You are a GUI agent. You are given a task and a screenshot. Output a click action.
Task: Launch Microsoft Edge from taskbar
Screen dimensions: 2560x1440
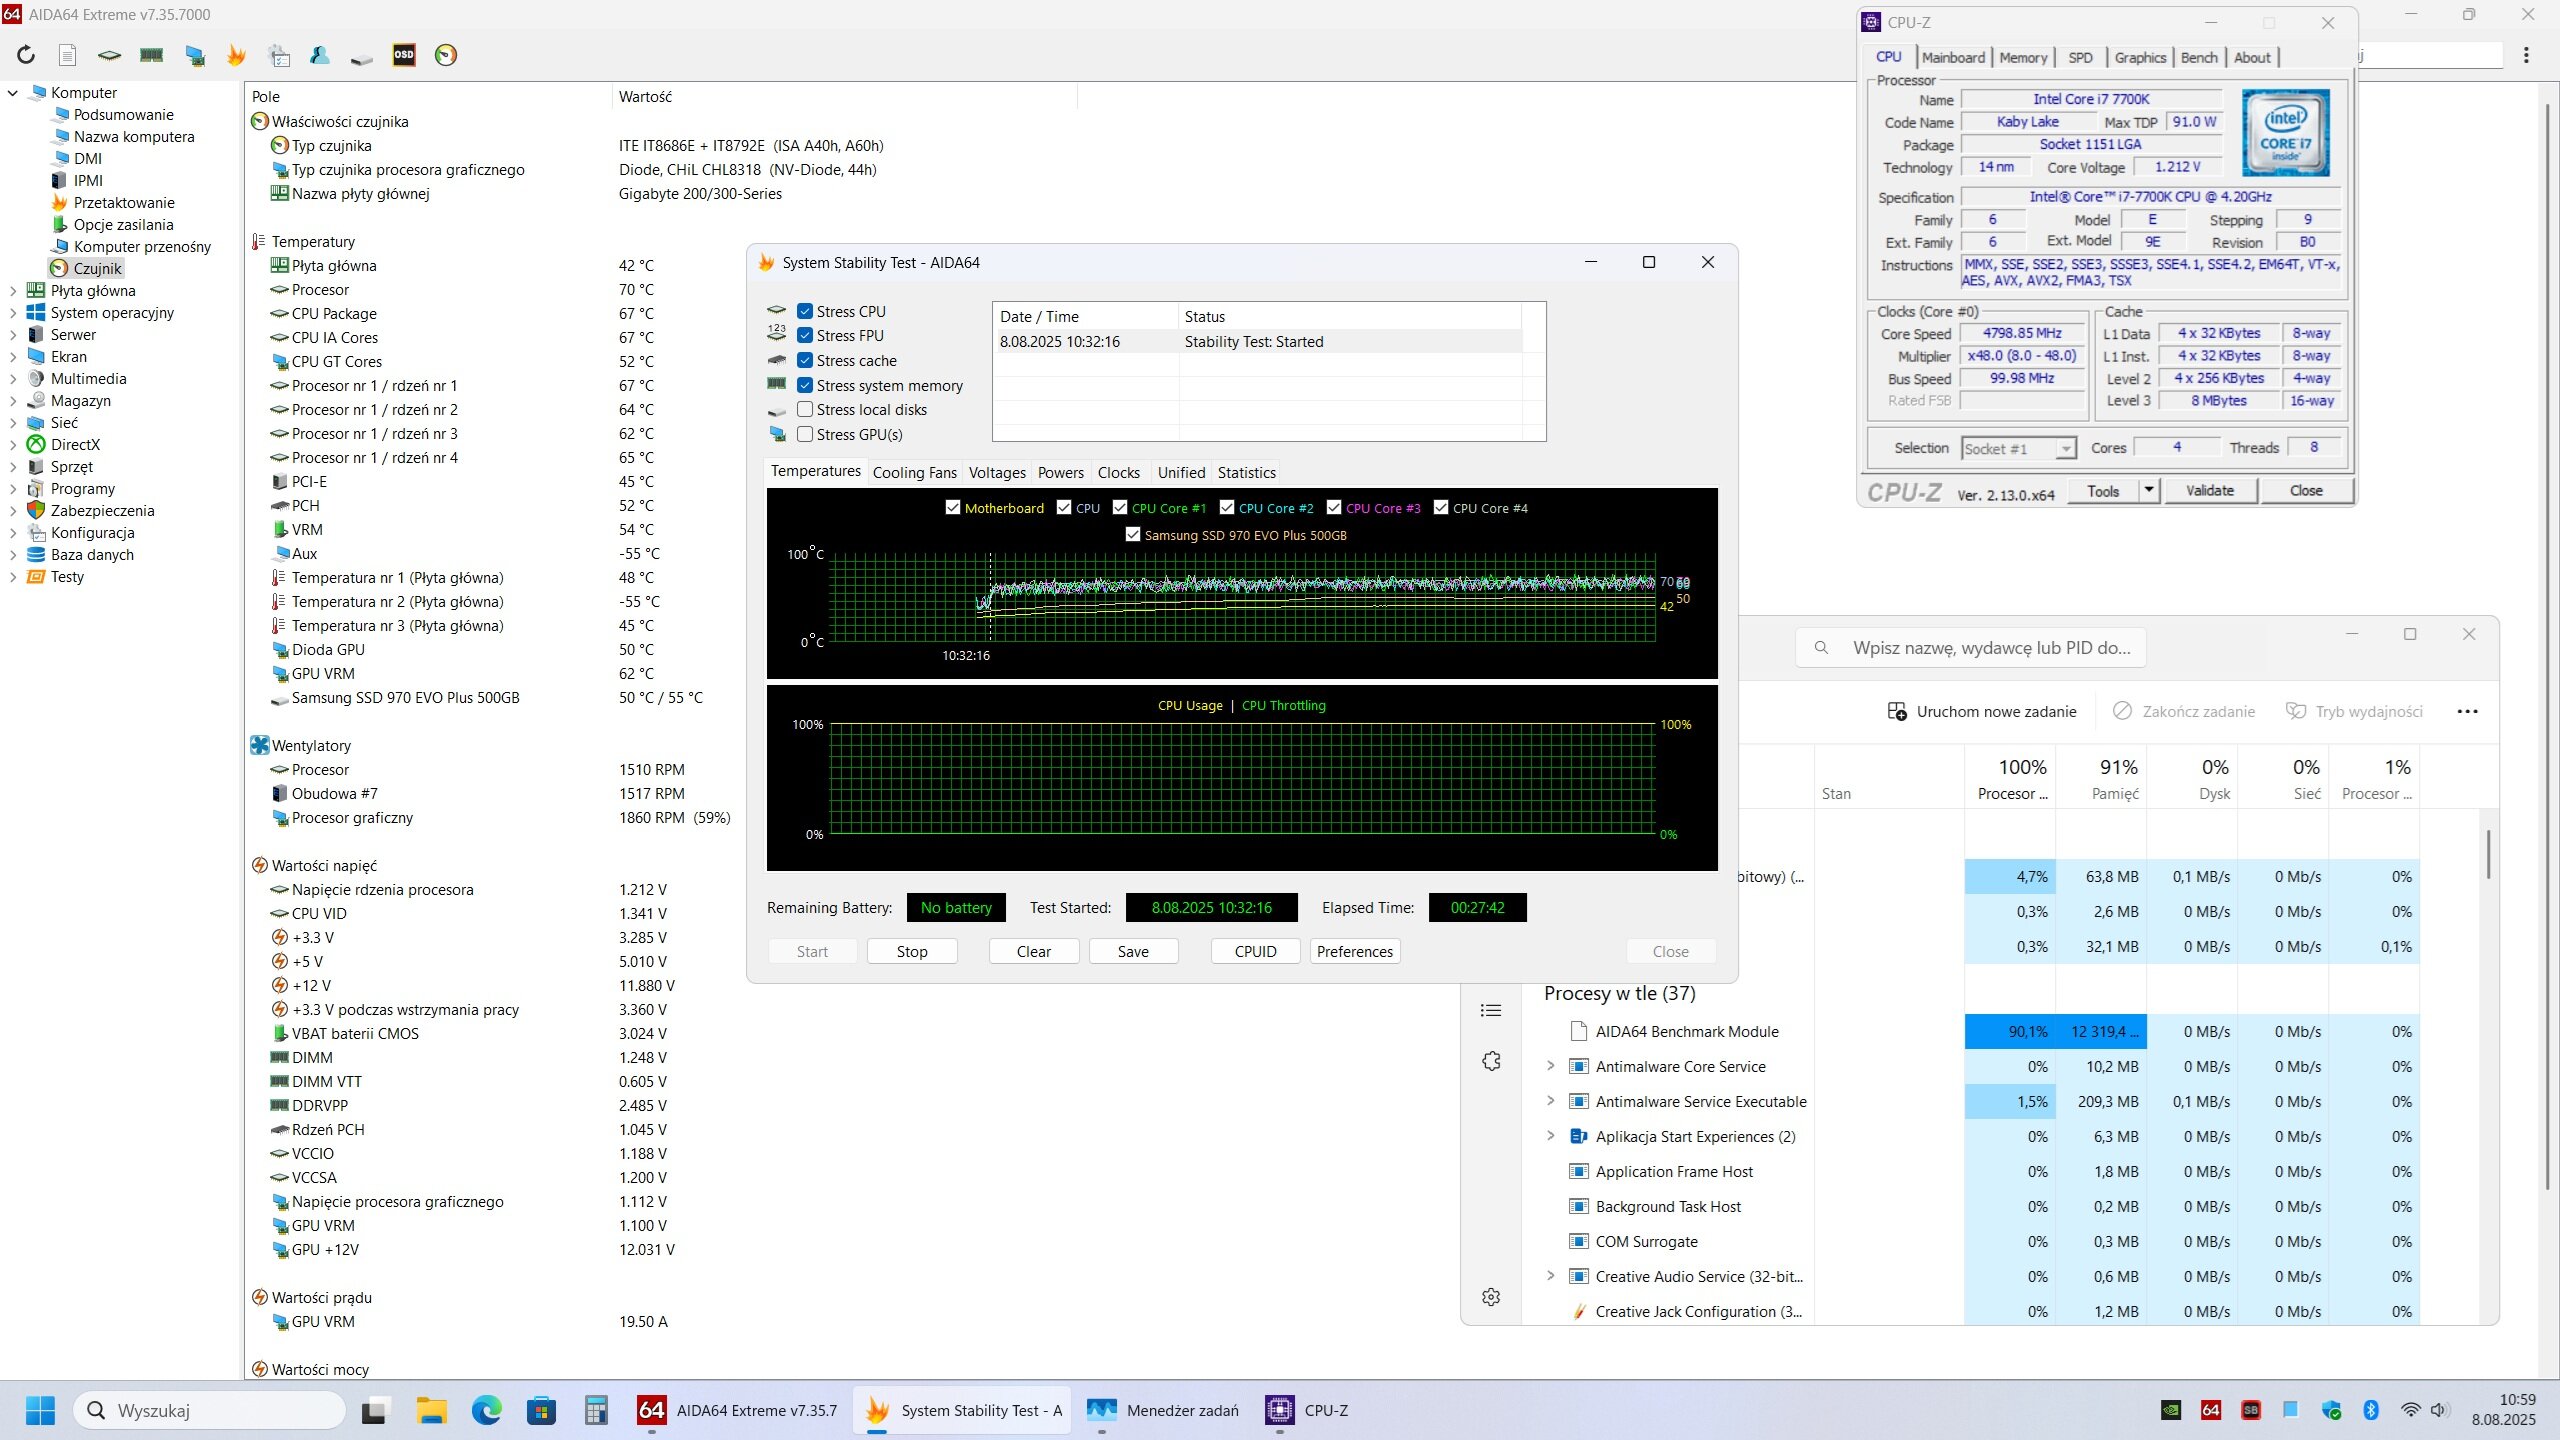pos(487,1410)
